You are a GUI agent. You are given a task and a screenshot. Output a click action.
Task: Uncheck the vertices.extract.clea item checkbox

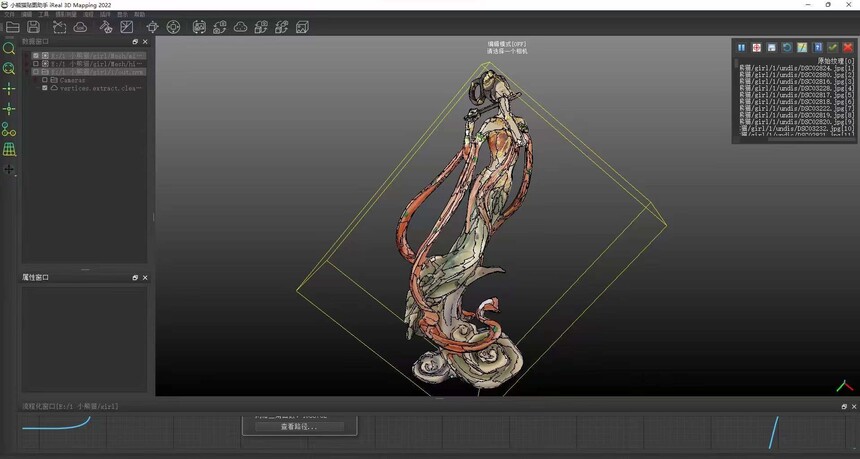tap(45, 88)
